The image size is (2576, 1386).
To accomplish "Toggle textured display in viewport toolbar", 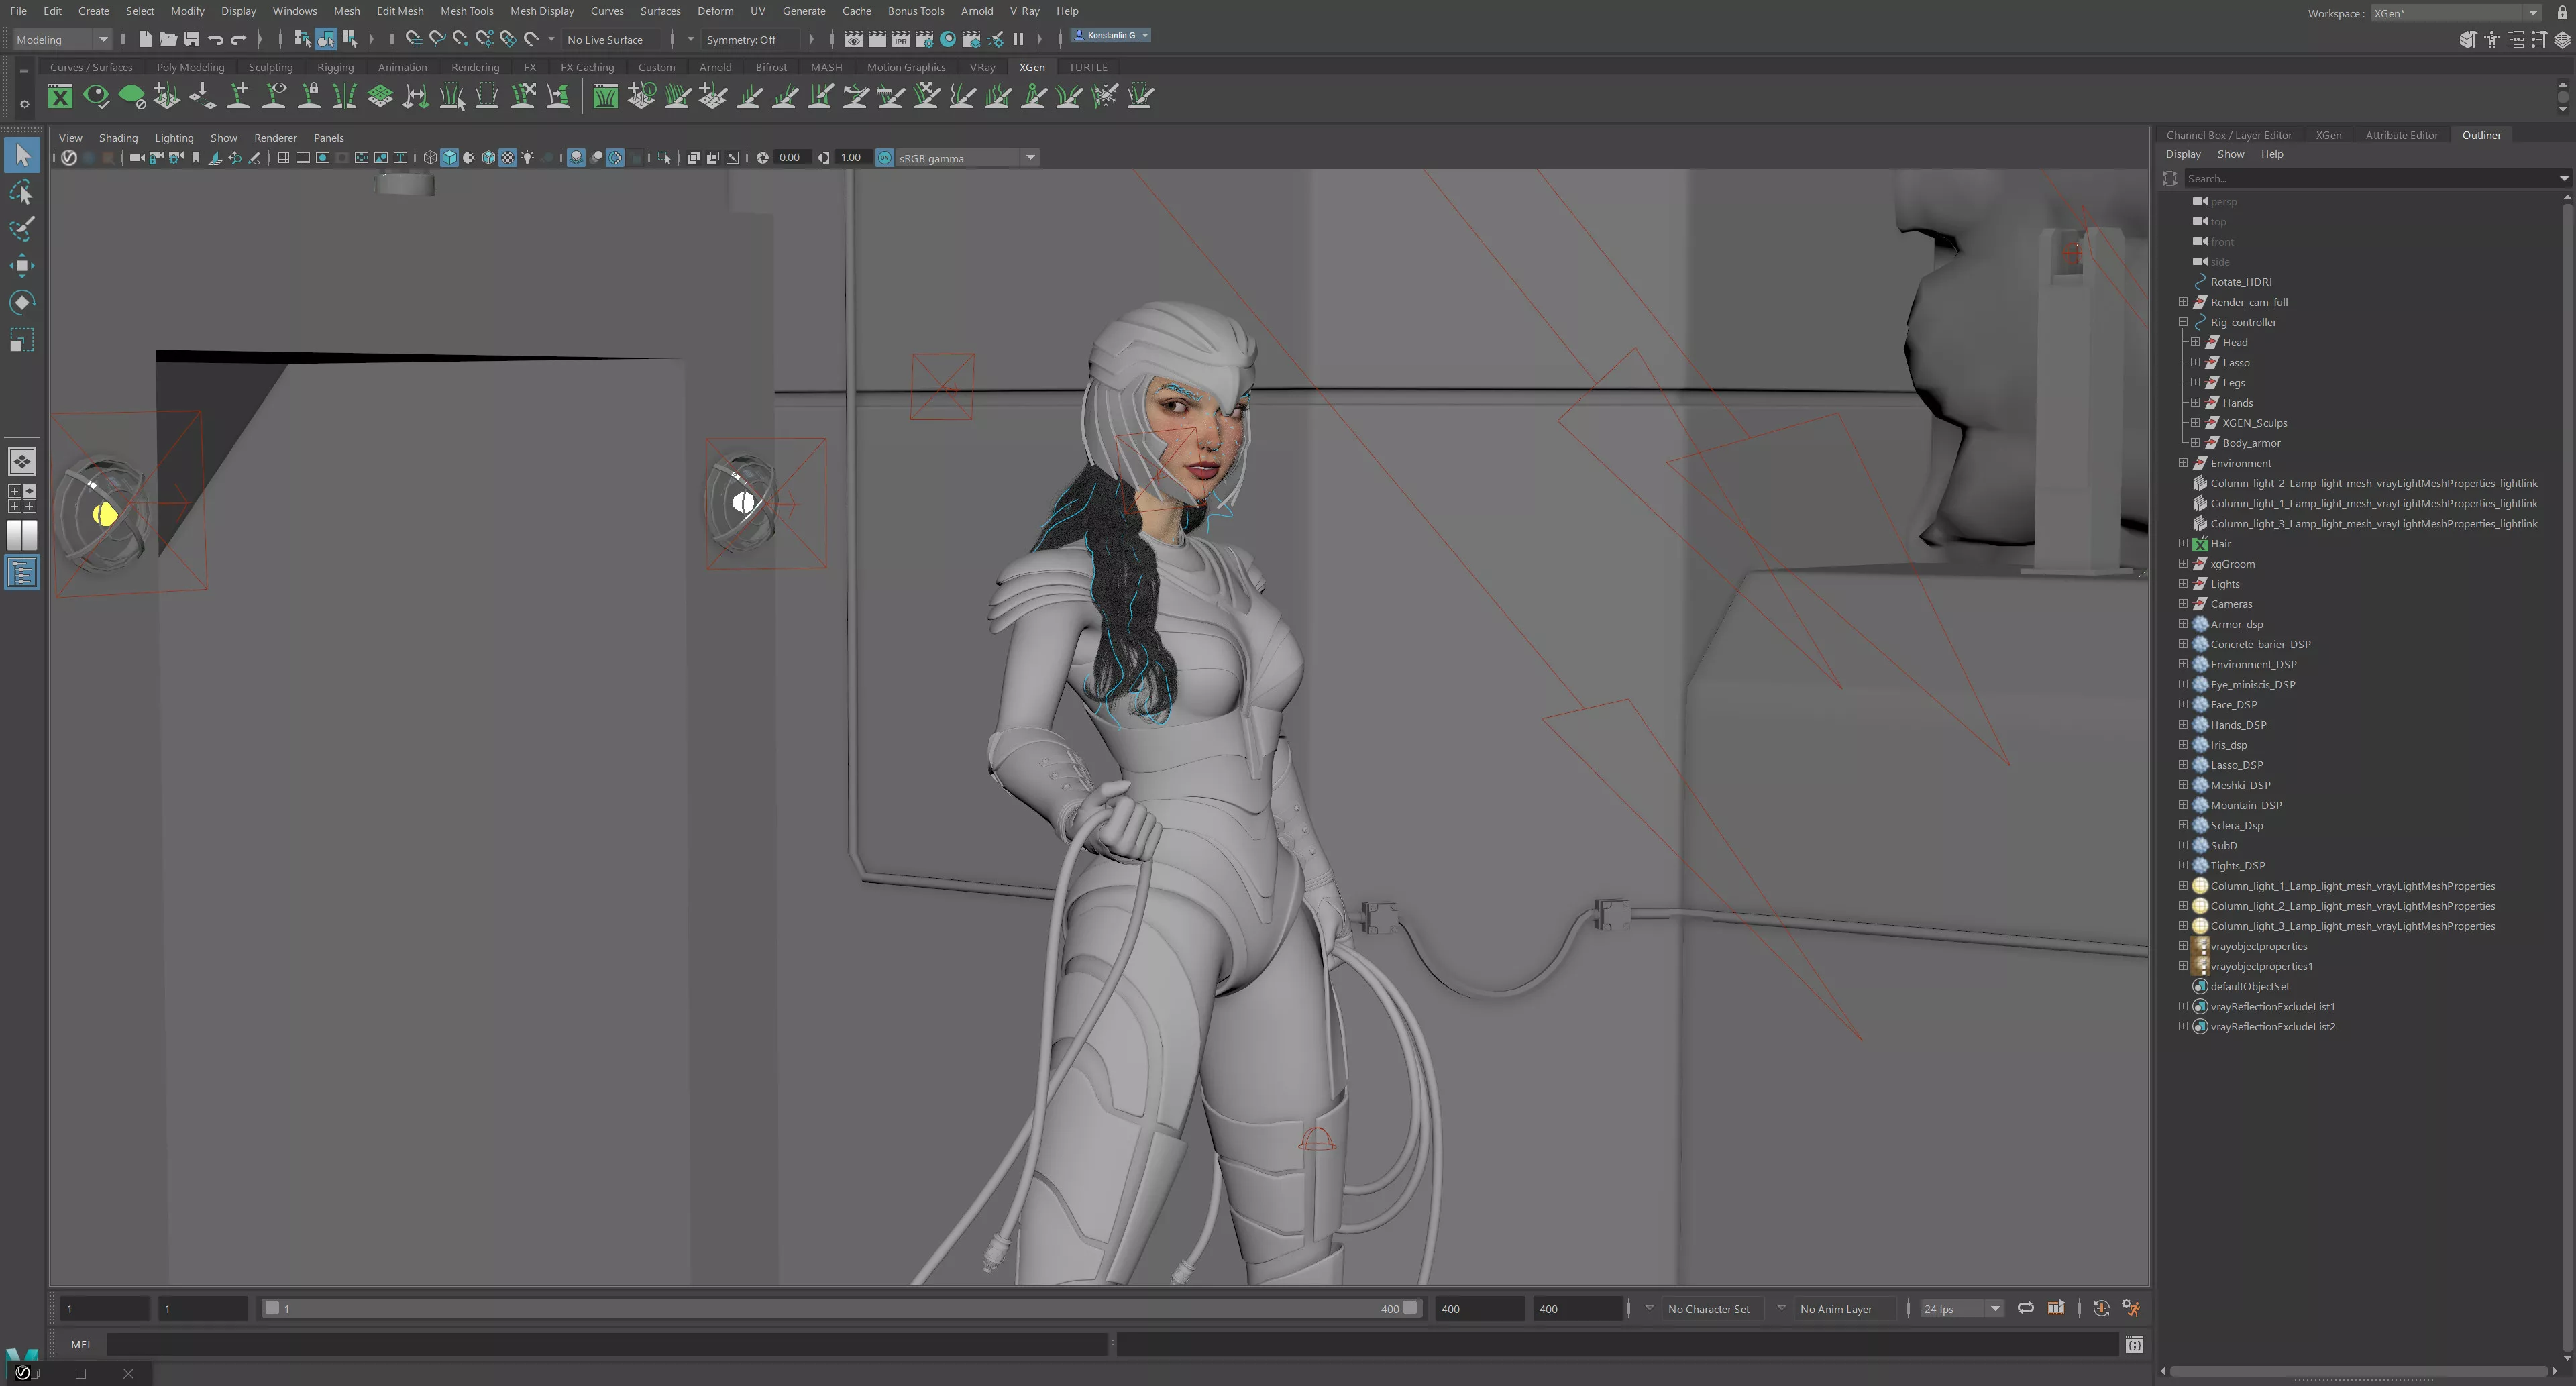I will point(508,158).
